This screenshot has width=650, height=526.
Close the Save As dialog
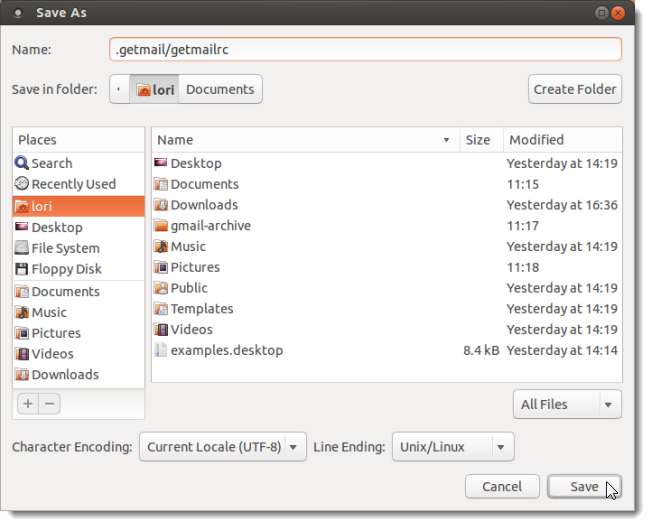618,13
